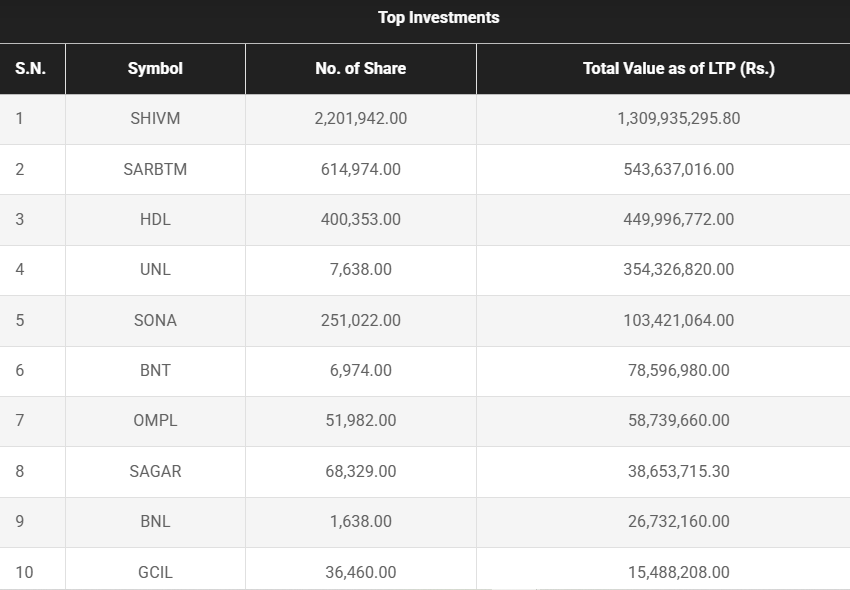850x590 pixels.
Task: Click GCIL total value 15,488,208.00
Action: (679, 572)
